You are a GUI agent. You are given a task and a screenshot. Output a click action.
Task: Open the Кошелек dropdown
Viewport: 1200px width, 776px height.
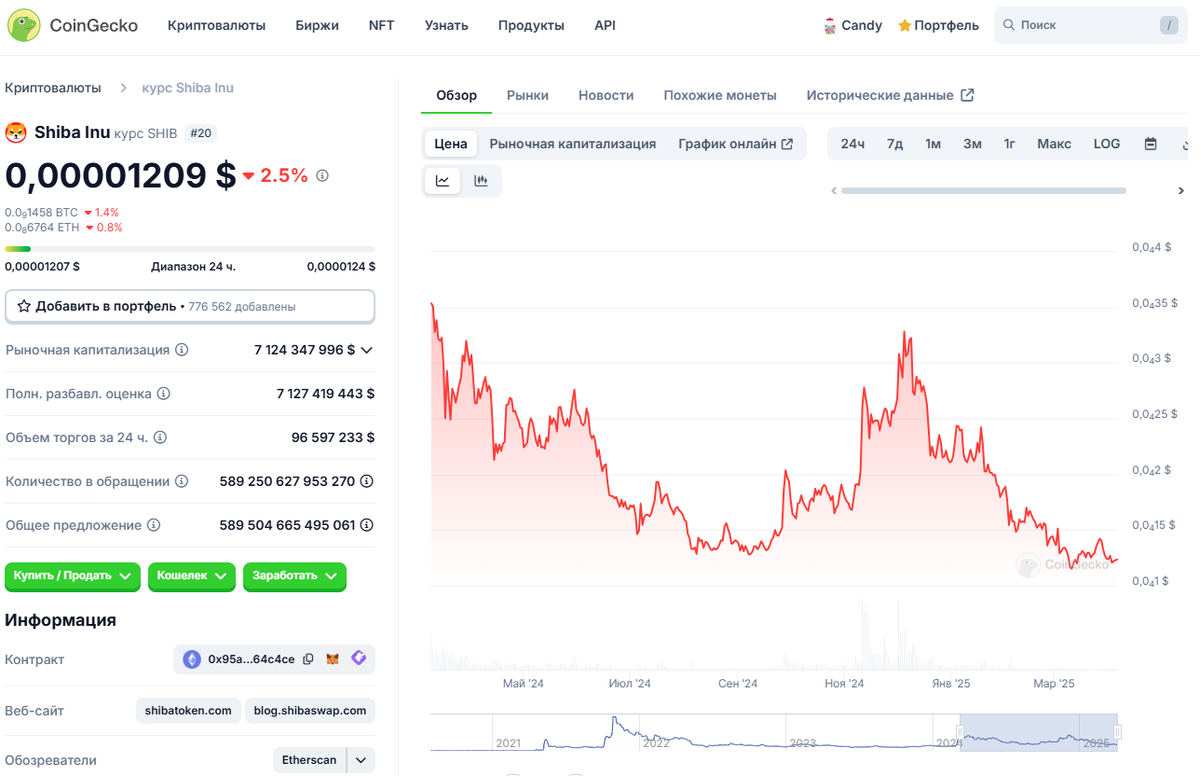(192, 576)
